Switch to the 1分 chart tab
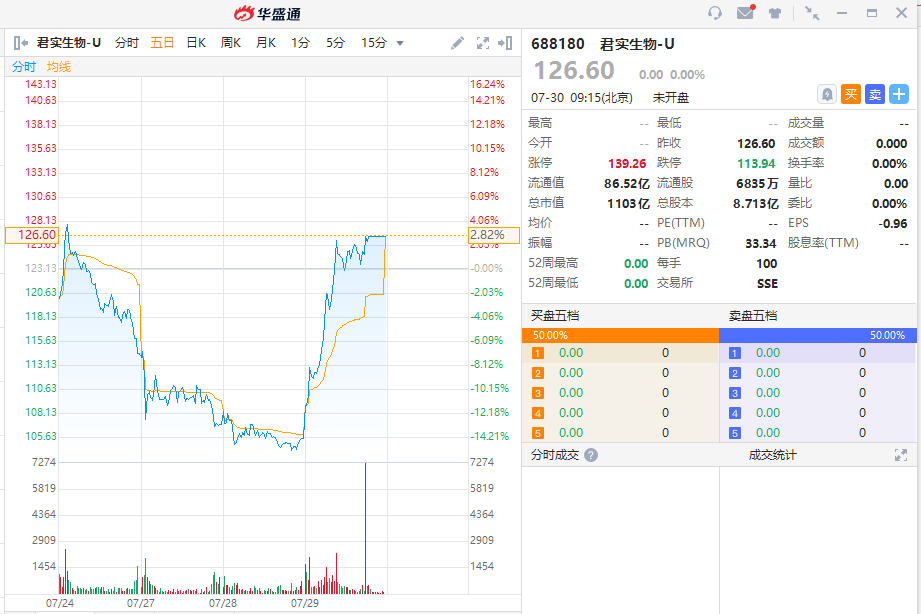This screenshot has height=614, width=921. pyautogui.click(x=300, y=43)
